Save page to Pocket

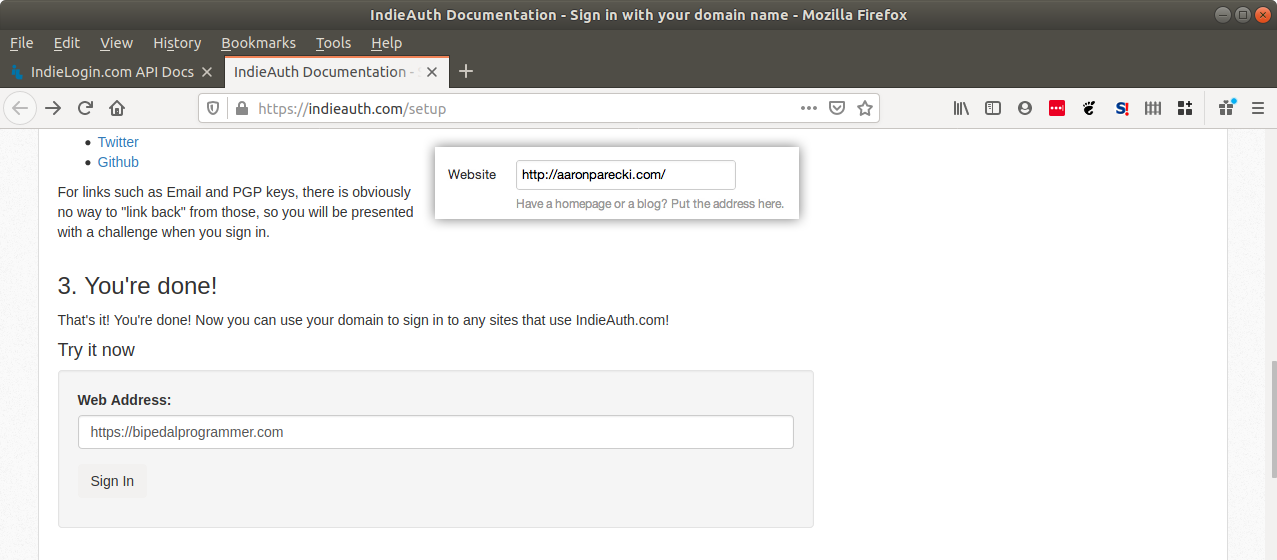pyautogui.click(x=838, y=108)
